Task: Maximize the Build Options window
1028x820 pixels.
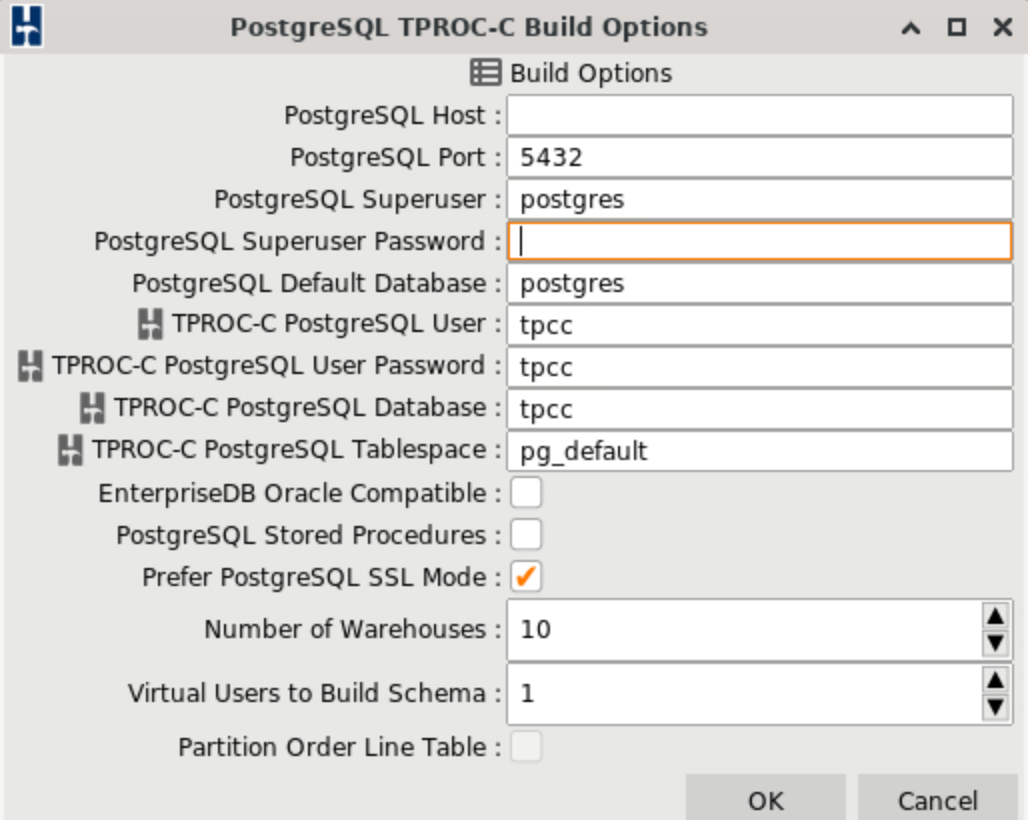Action: [957, 28]
